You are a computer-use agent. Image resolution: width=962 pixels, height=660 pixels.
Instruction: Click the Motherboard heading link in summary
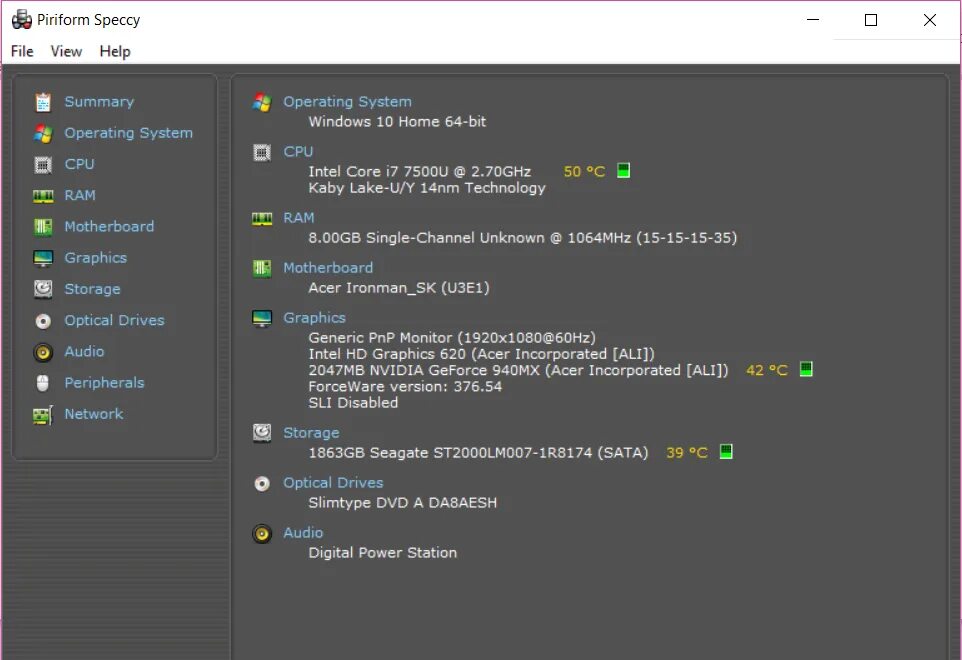pyautogui.click(x=328, y=268)
